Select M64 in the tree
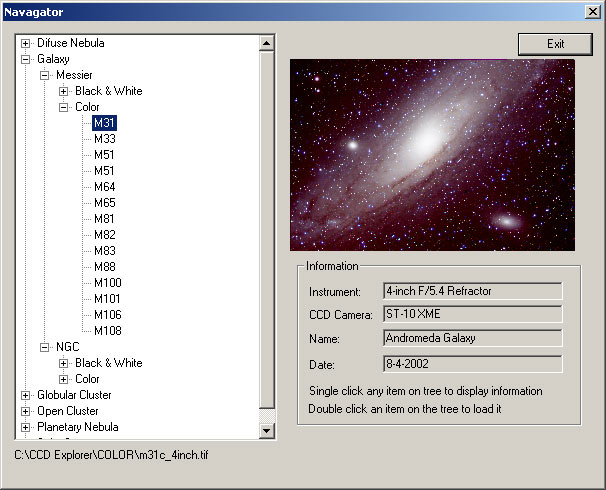Image resolution: width=606 pixels, height=490 pixels. [105, 187]
